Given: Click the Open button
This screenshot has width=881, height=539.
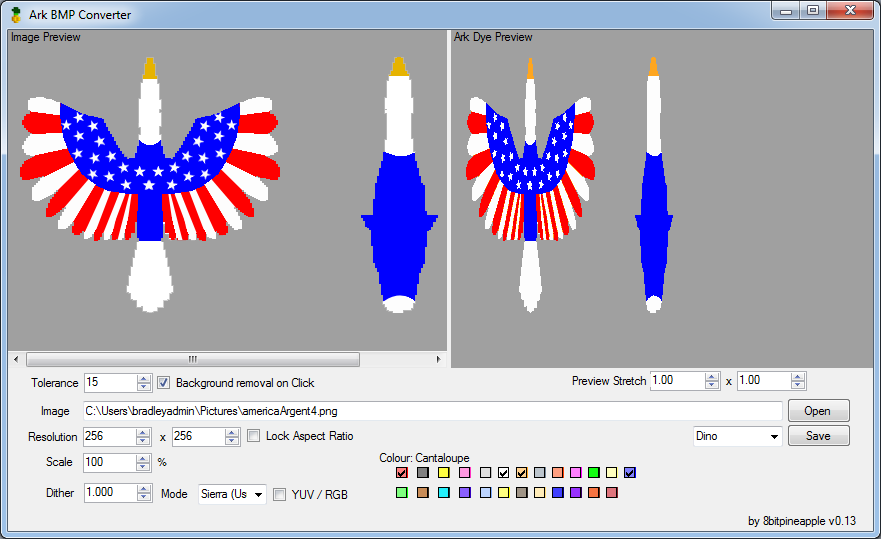Looking at the screenshot, I should [x=818, y=411].
